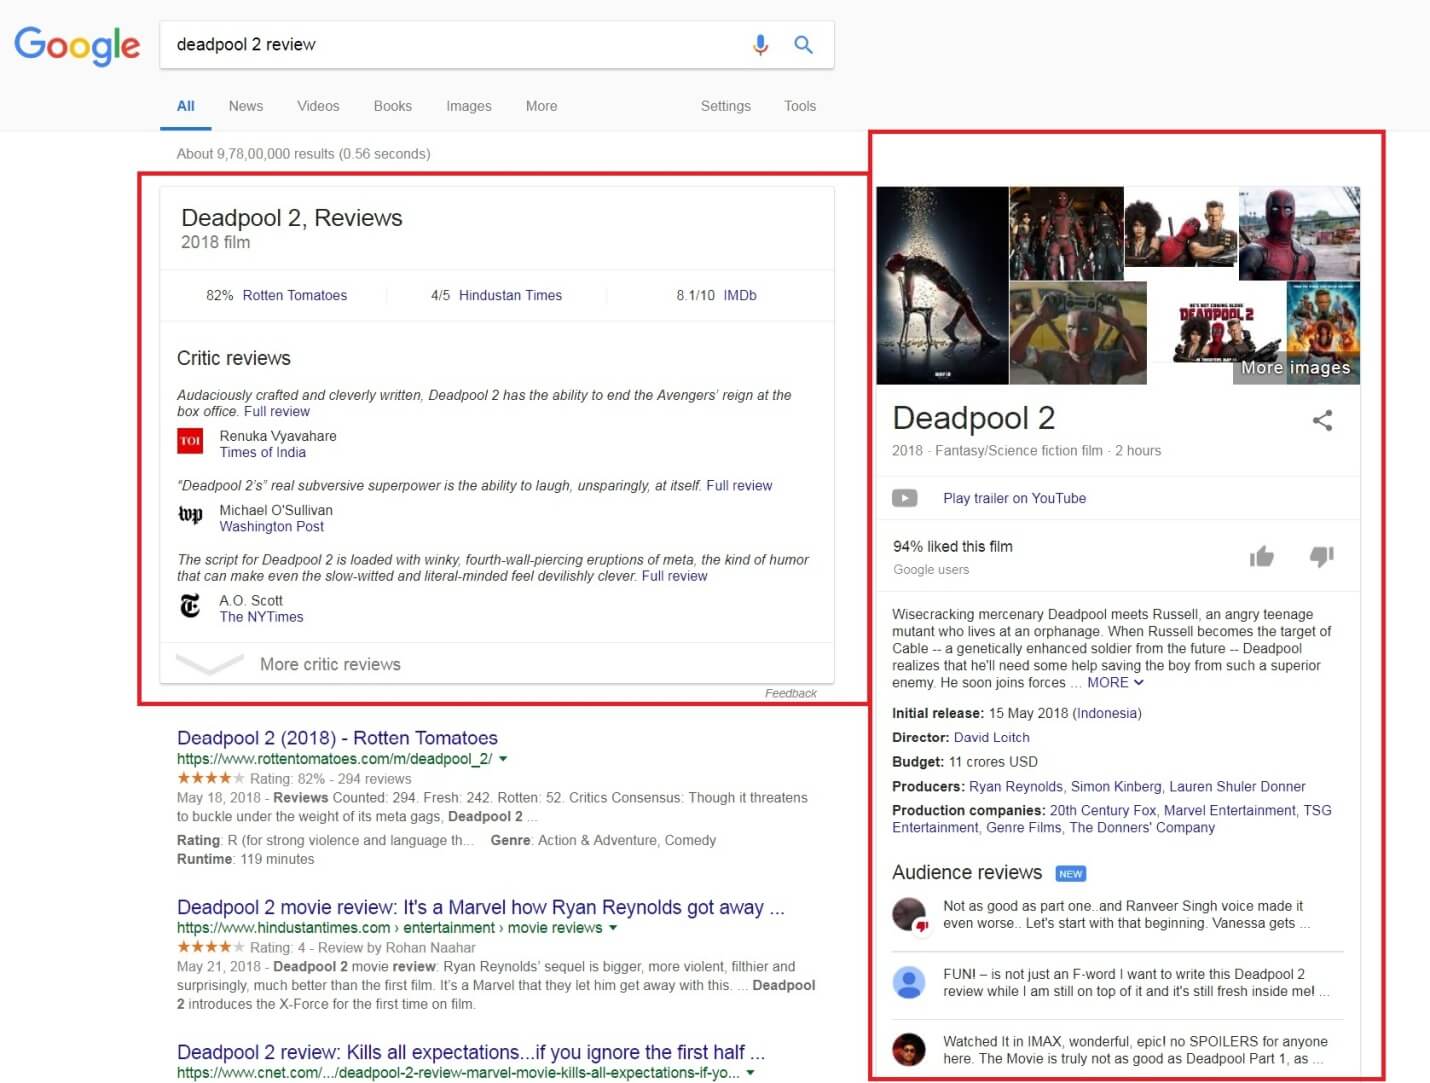Viewport: 1430px width, 1083px height.
Task: Open Marvel Entertainment company link
Action: click(x=1229, y=810)
